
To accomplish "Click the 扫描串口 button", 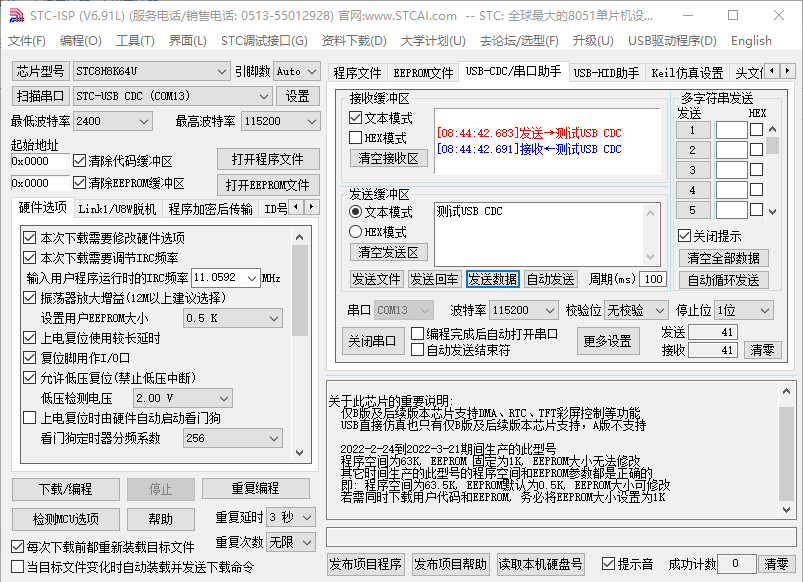I will [40, 96].
